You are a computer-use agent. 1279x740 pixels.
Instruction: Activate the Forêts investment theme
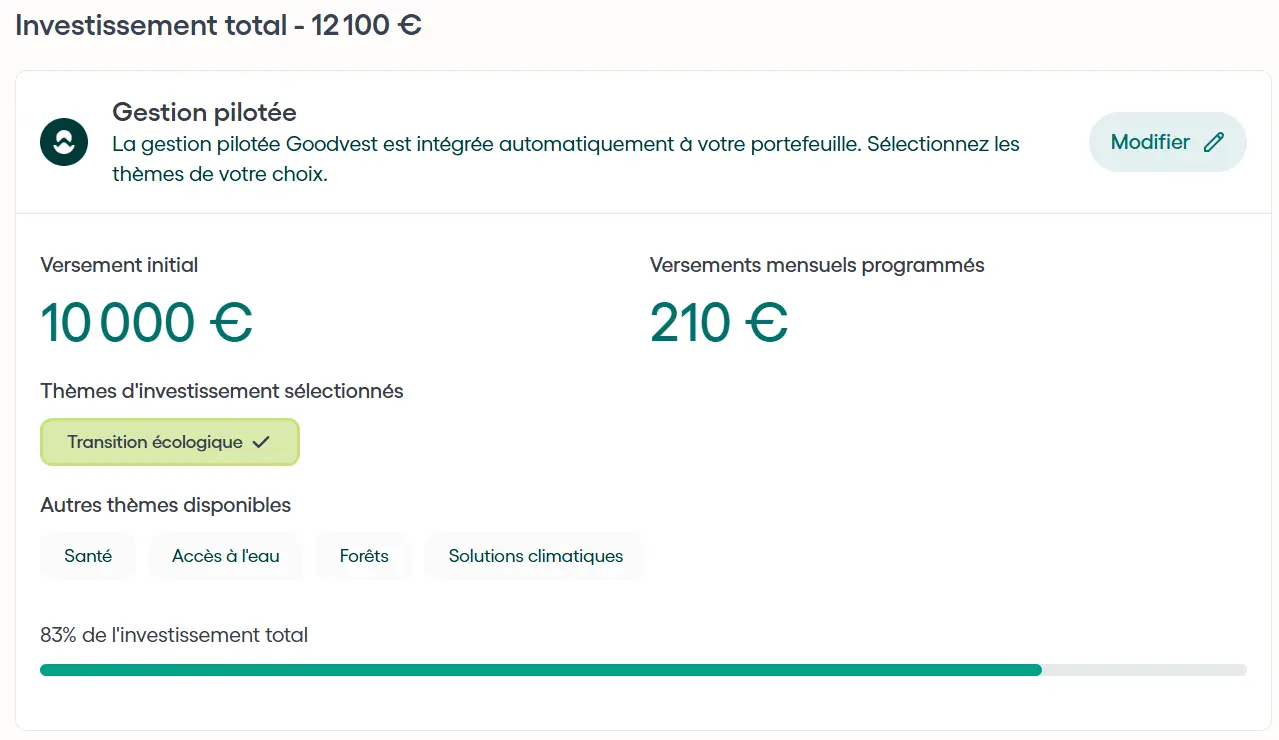coord(363,556)
